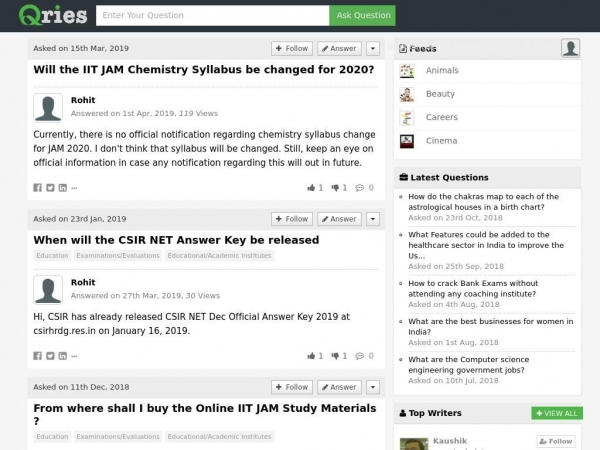Show more share options for Chemistry Syllabus answer
The width and height of the screenshot is (600, 450).
point(74,188)
